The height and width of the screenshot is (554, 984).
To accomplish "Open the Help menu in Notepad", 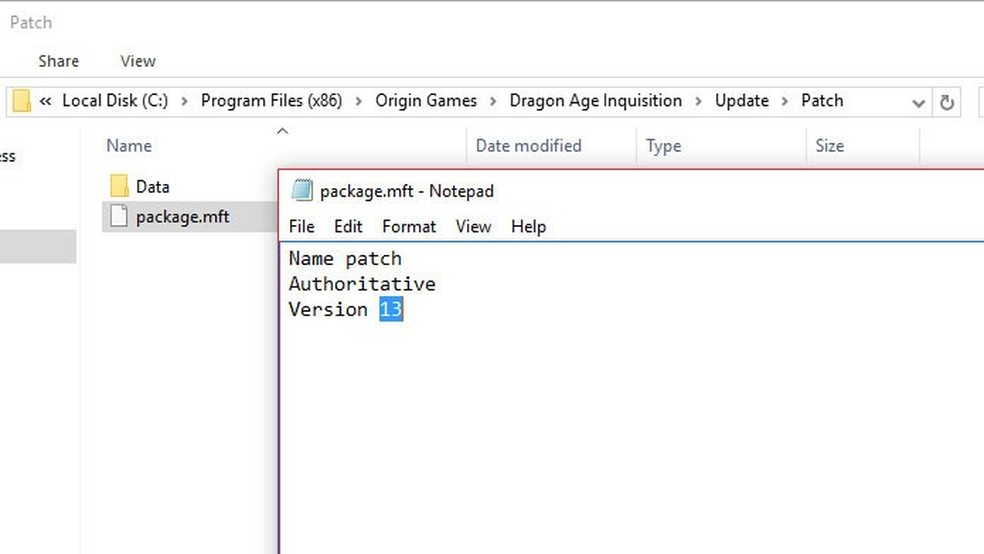I will [x=528, y=226].
